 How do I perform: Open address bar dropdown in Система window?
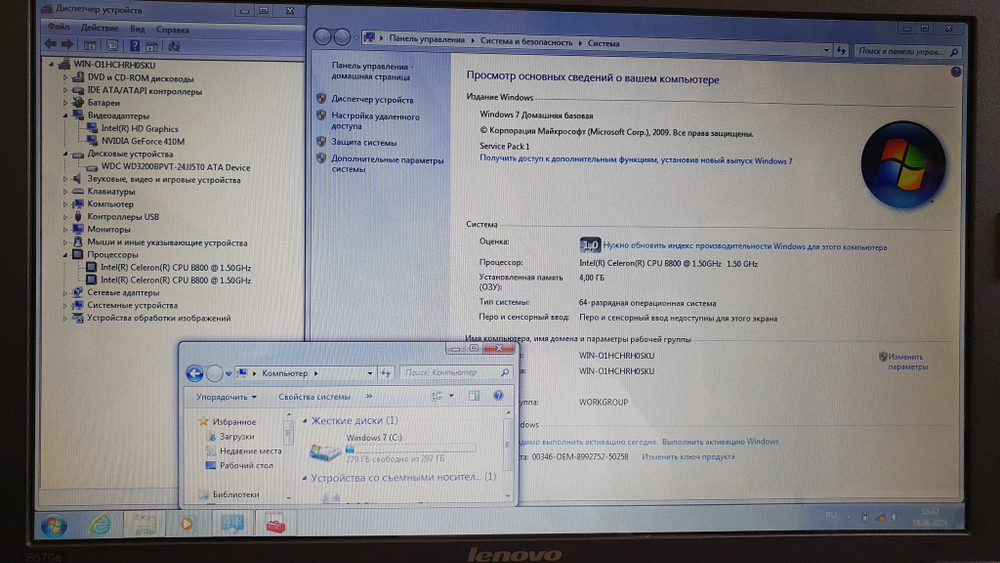tap(826, 50)
